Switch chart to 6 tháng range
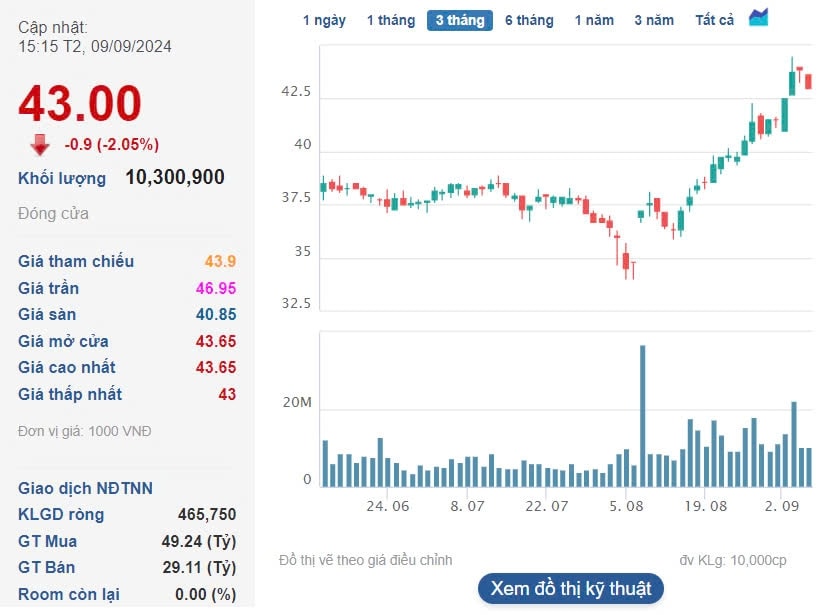This screenshot has height=615, width=833. [x=529, y=20]
